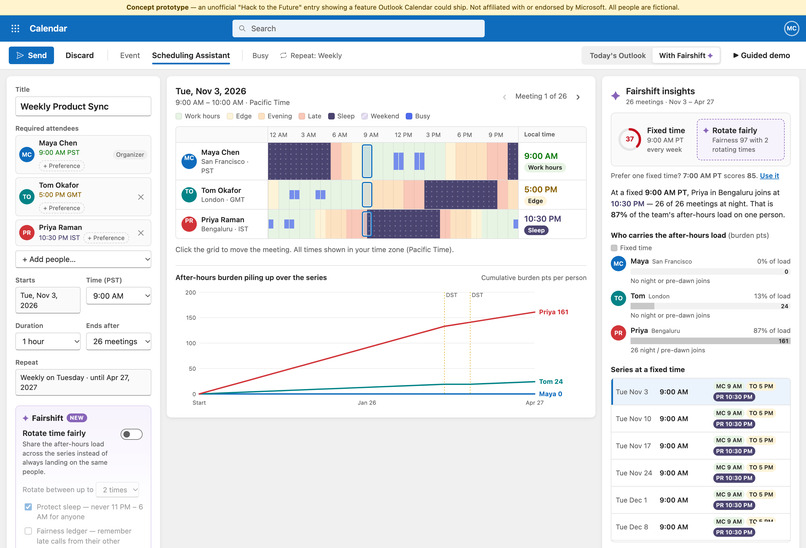Go to next meeting arrow
Viewport: 806px width, 548px height.
(x=578, y=97)
